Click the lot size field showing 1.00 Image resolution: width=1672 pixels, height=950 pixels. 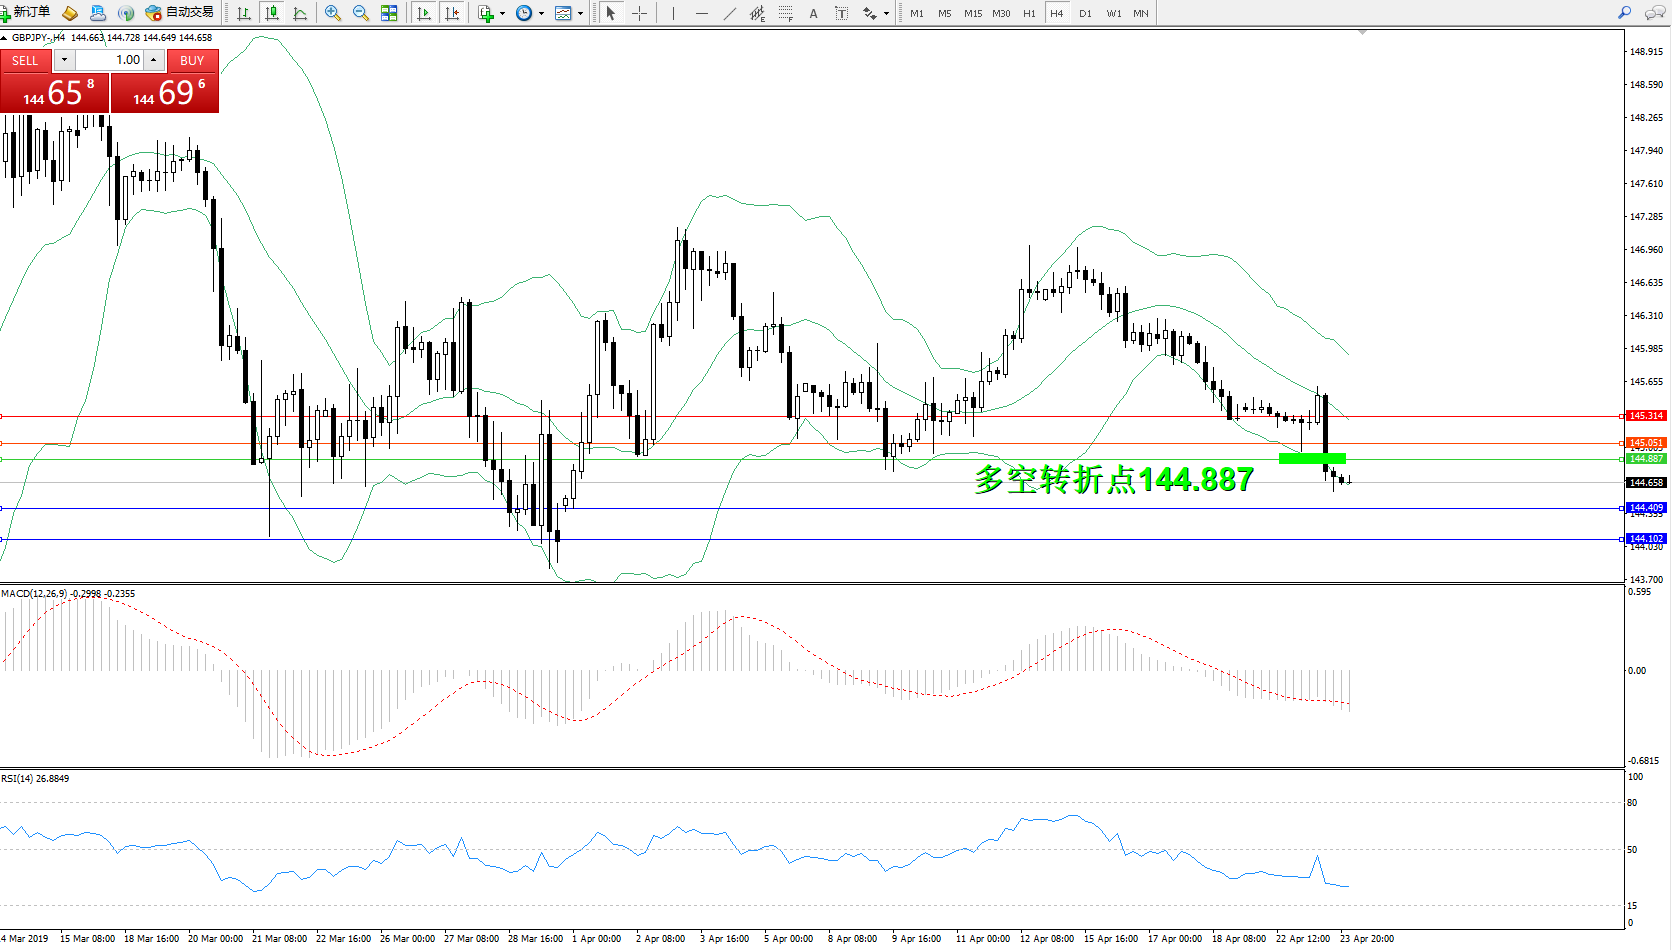[111, 60]
